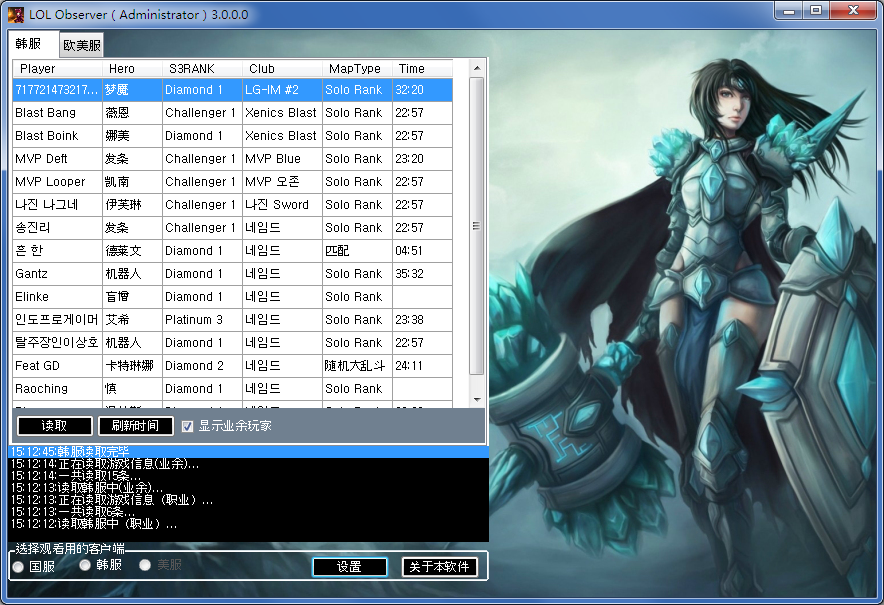Sort by the MapType column header
Viewport: 884px width, 605px height.
357,68
